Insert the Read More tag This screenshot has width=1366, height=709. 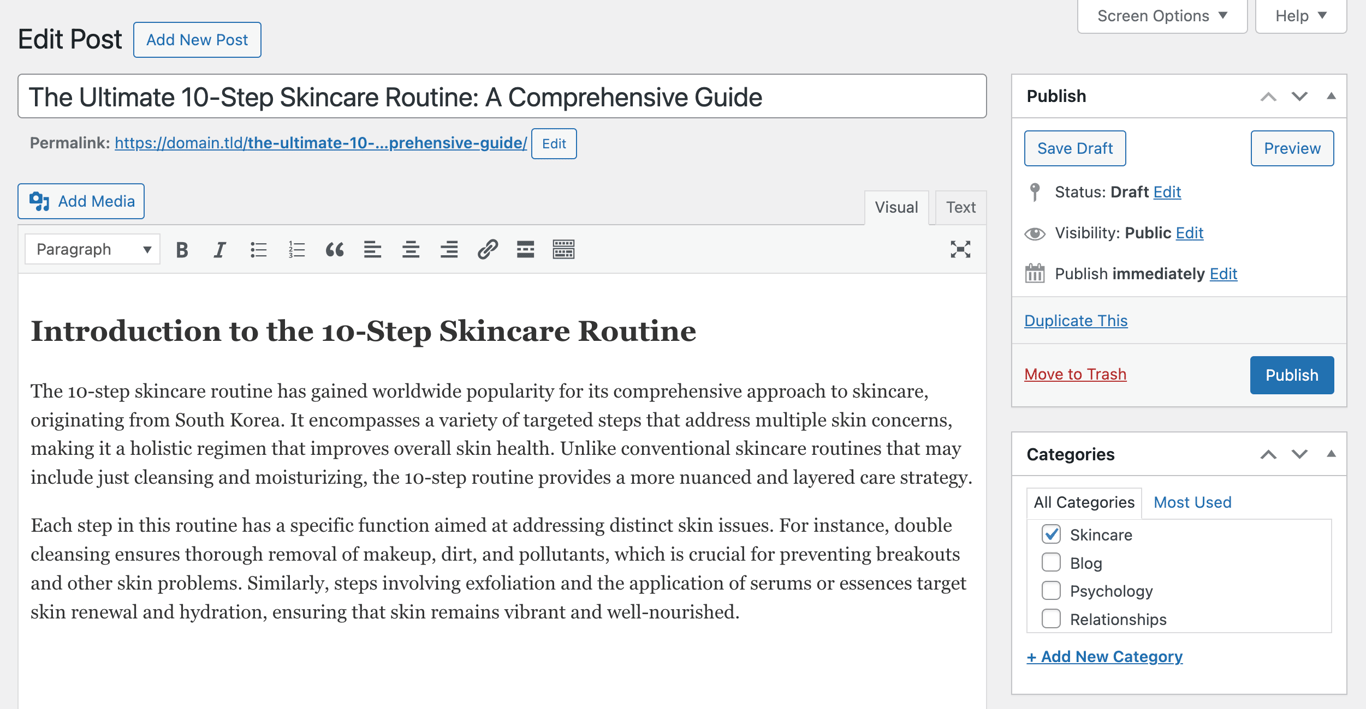pos(525,249)
